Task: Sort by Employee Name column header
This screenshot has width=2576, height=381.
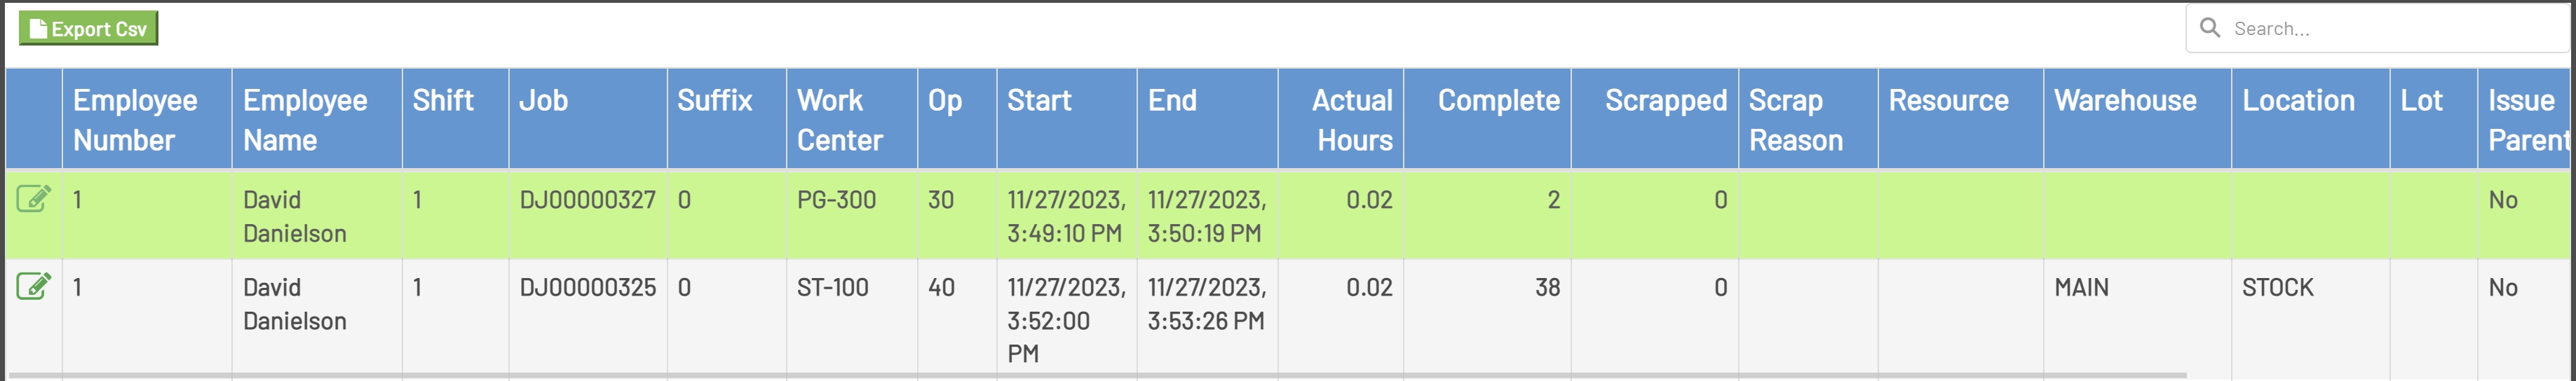Action: 305,120
